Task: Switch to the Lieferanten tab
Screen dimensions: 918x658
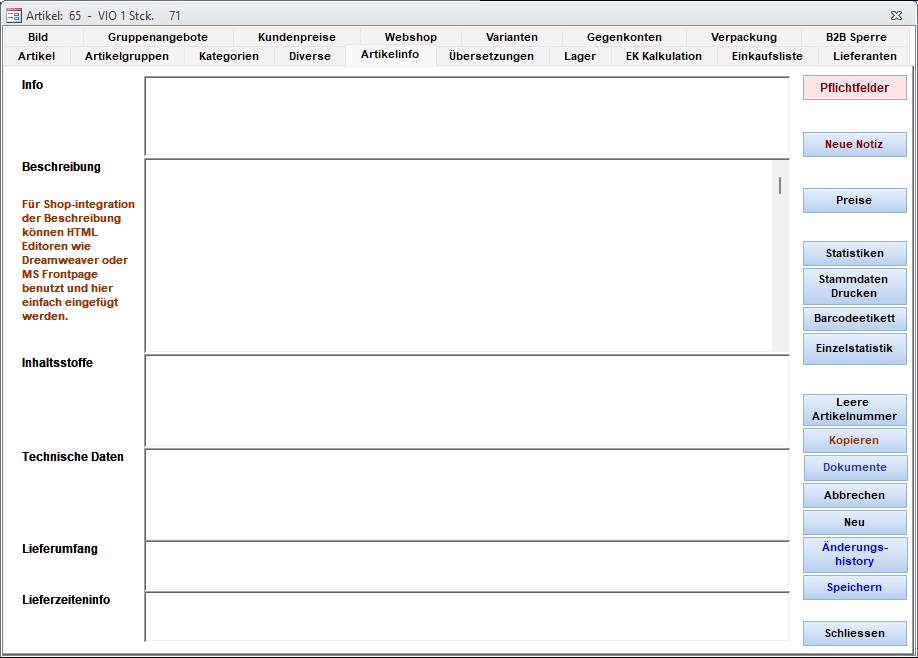Action: [x=864, y=56]
